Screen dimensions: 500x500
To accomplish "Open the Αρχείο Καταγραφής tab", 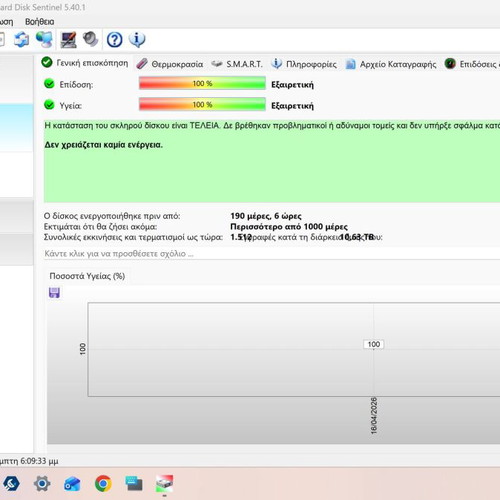I will click(391, 64).
